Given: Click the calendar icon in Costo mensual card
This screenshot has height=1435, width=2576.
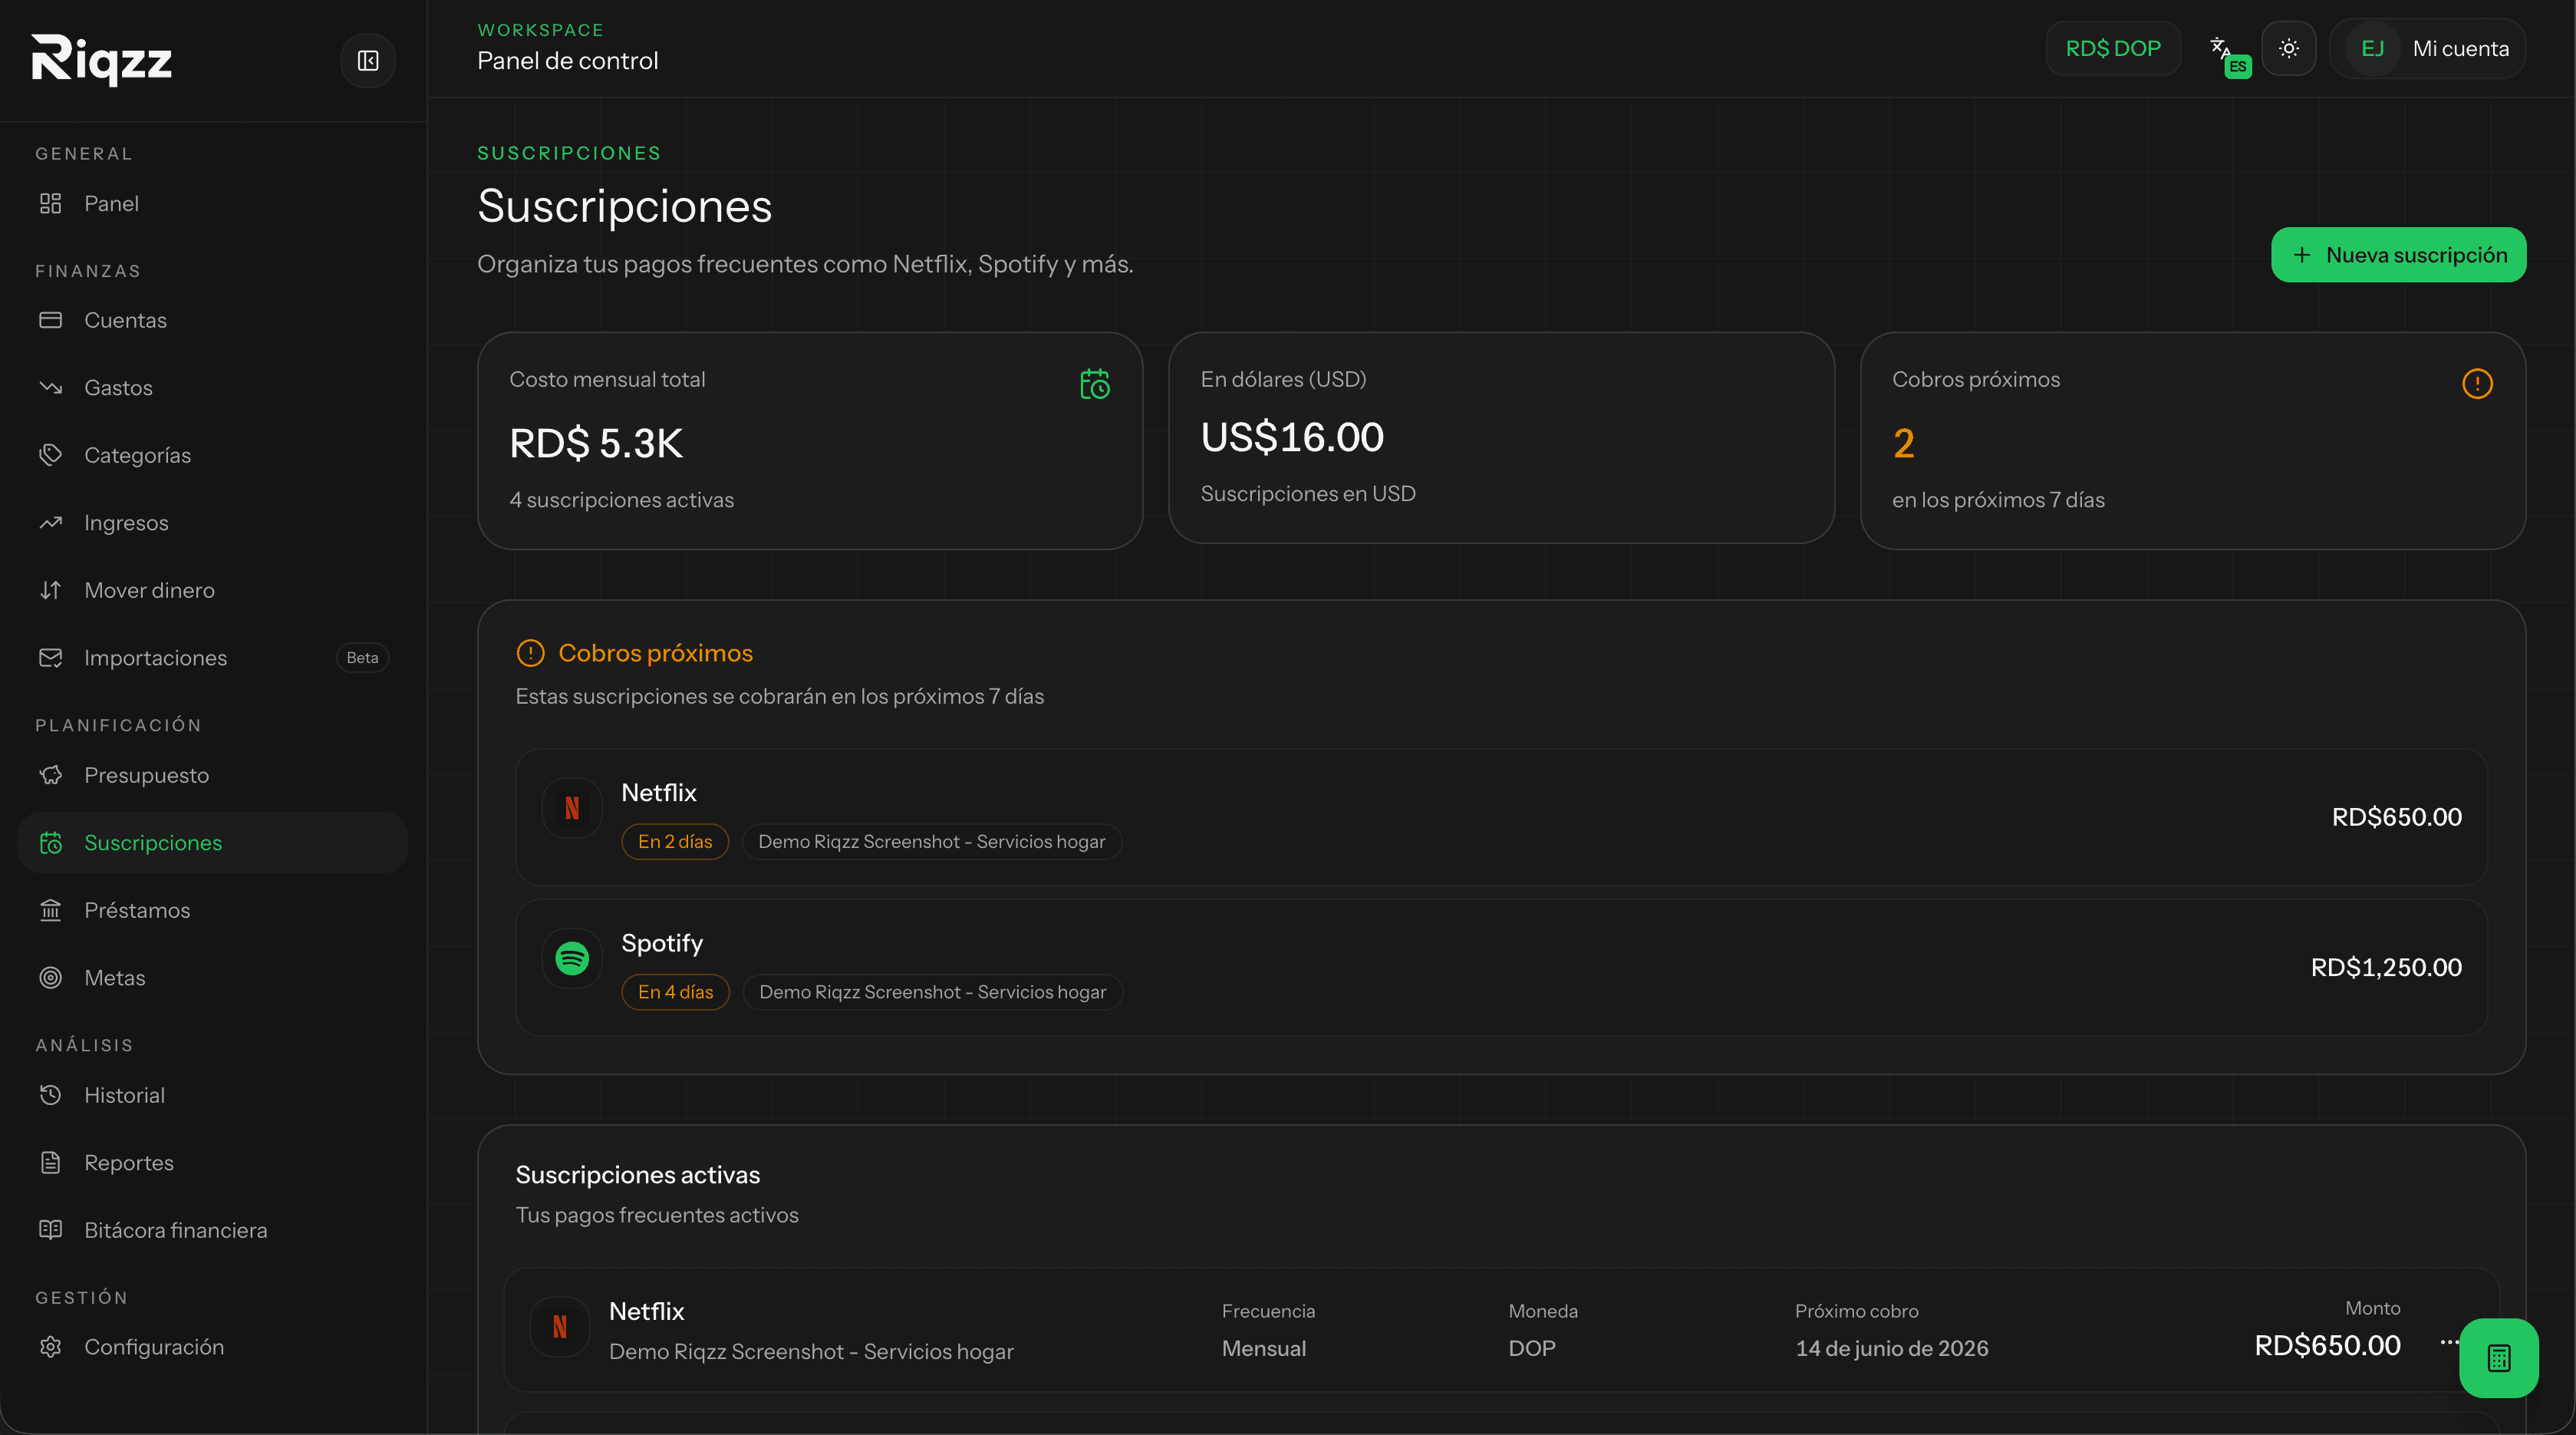Looking at the screenshot, I should 1095,384.
